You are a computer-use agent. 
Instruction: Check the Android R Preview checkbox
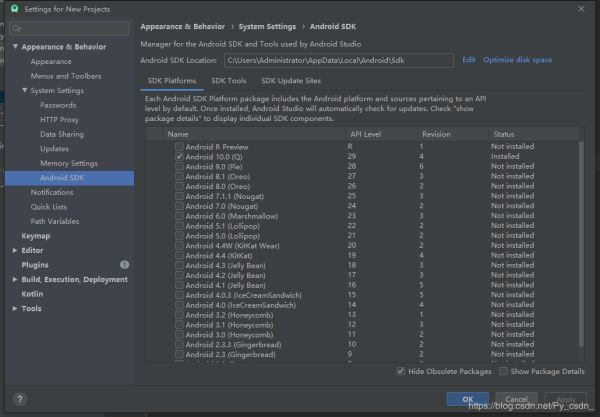pos(179,147)
